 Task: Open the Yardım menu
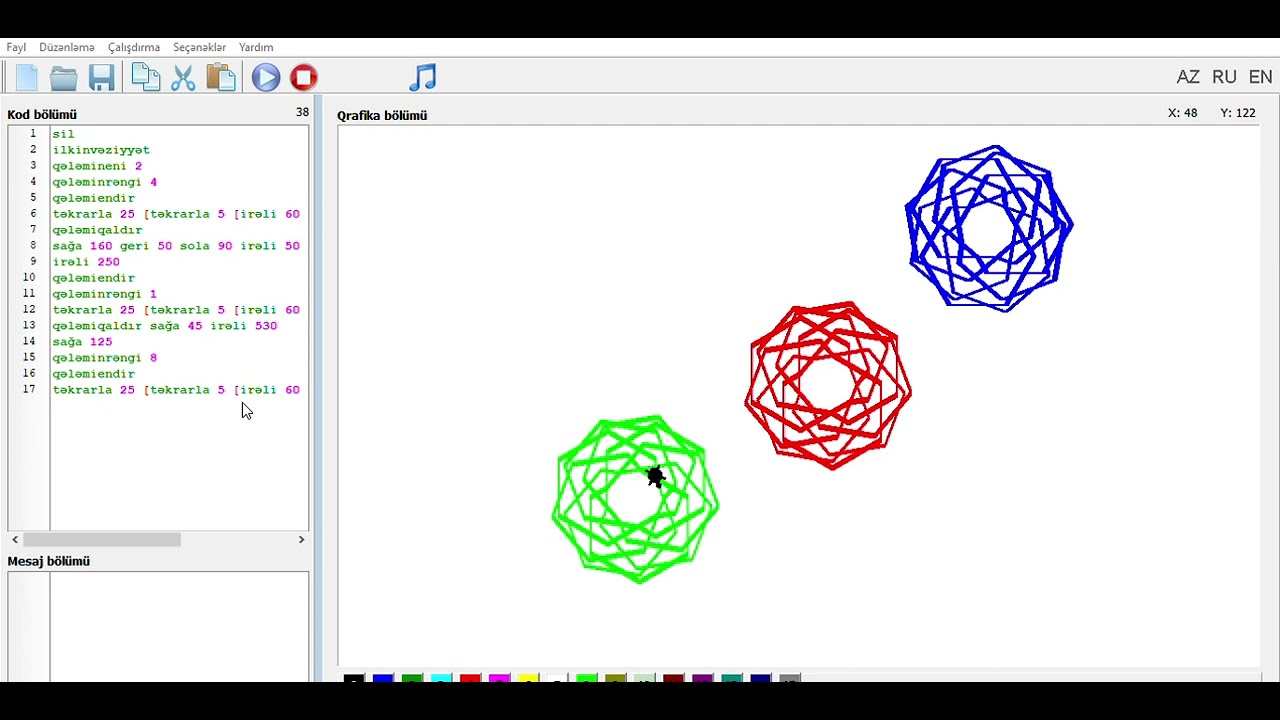pos(256,47)
